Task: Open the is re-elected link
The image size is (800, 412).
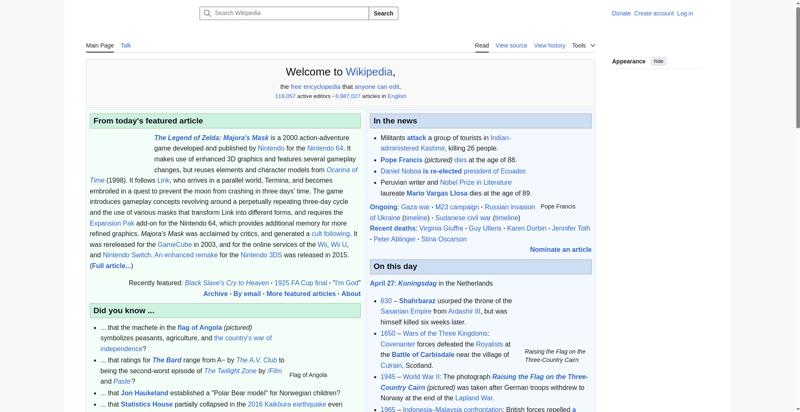Action: tap(442, 171)
